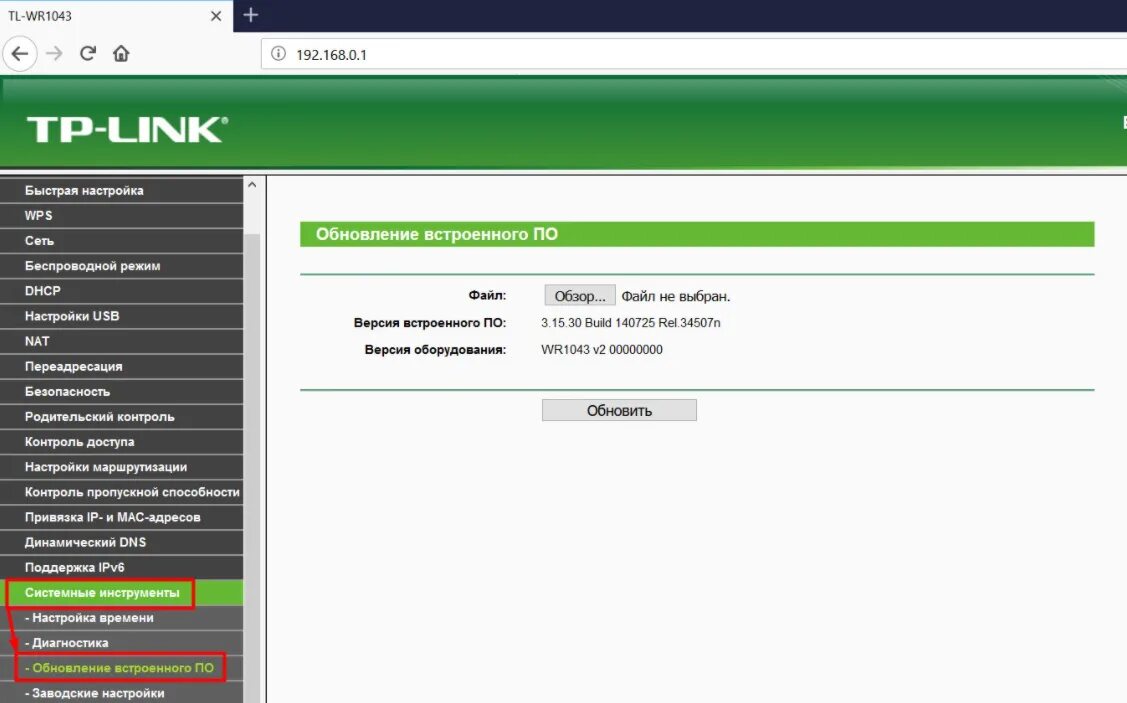Click Файл не выбран. text

pyautogui.click(x=676, y=296)
